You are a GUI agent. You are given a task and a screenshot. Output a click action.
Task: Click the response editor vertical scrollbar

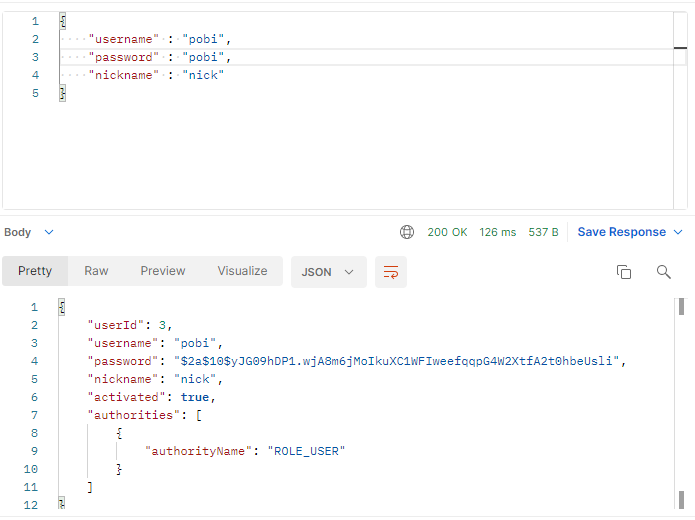click(x=681, y=403)
